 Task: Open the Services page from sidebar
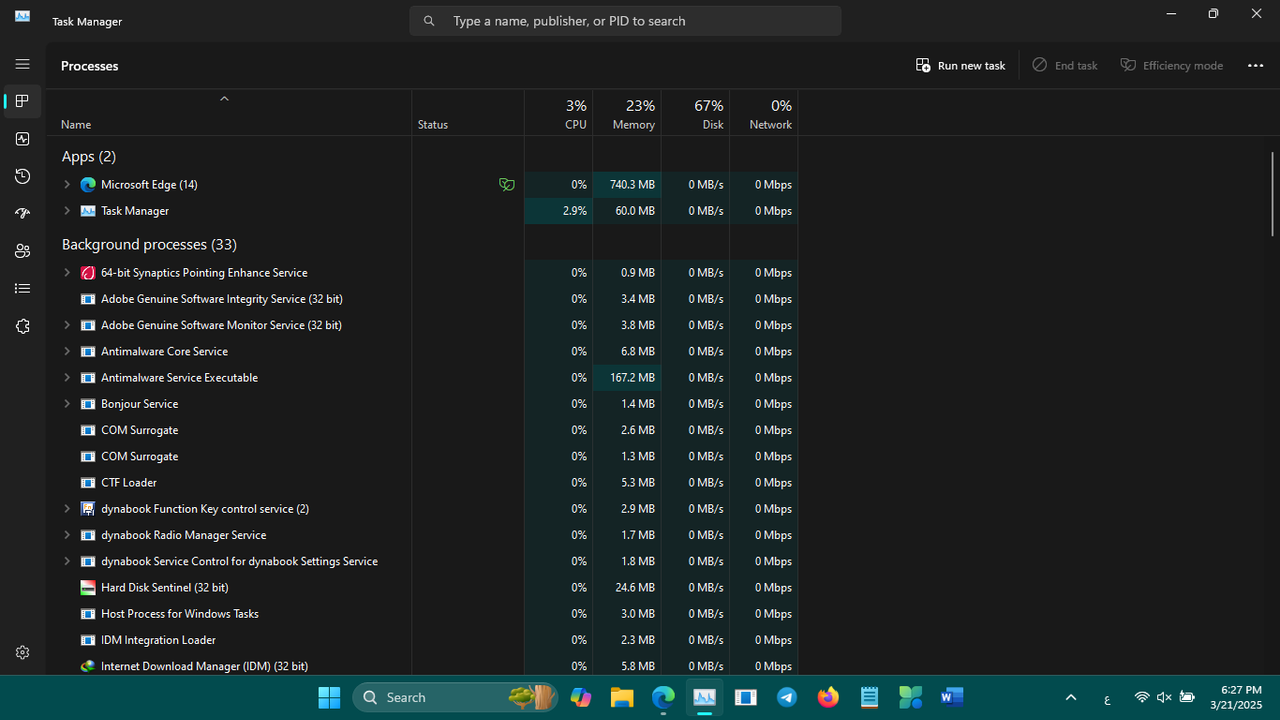pyautogui.click(x=22, y=326)
